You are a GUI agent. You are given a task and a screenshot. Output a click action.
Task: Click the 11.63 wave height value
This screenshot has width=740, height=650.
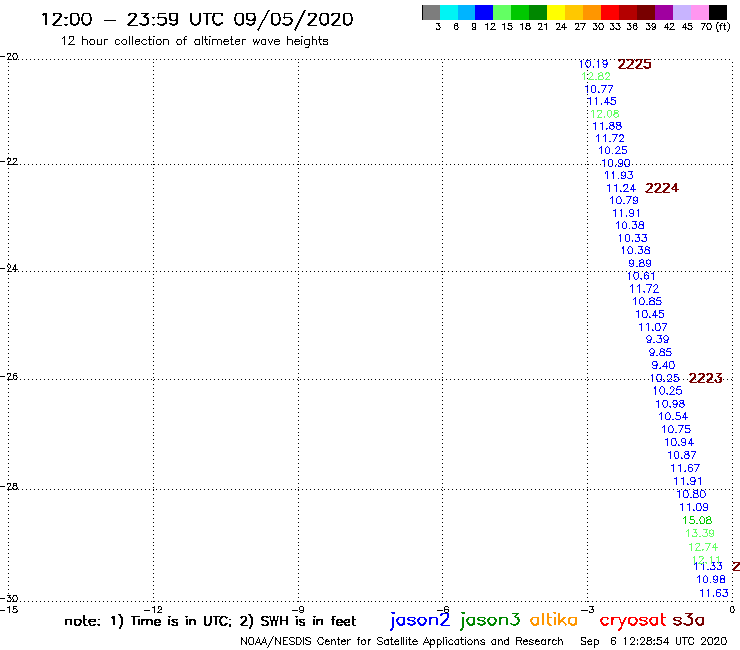714,593
